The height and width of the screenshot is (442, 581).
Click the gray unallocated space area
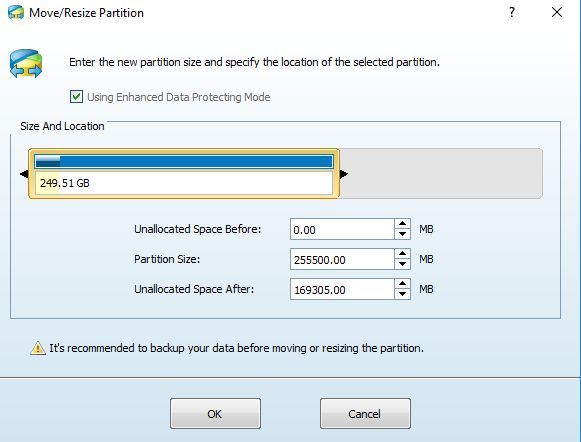point(441,174)
